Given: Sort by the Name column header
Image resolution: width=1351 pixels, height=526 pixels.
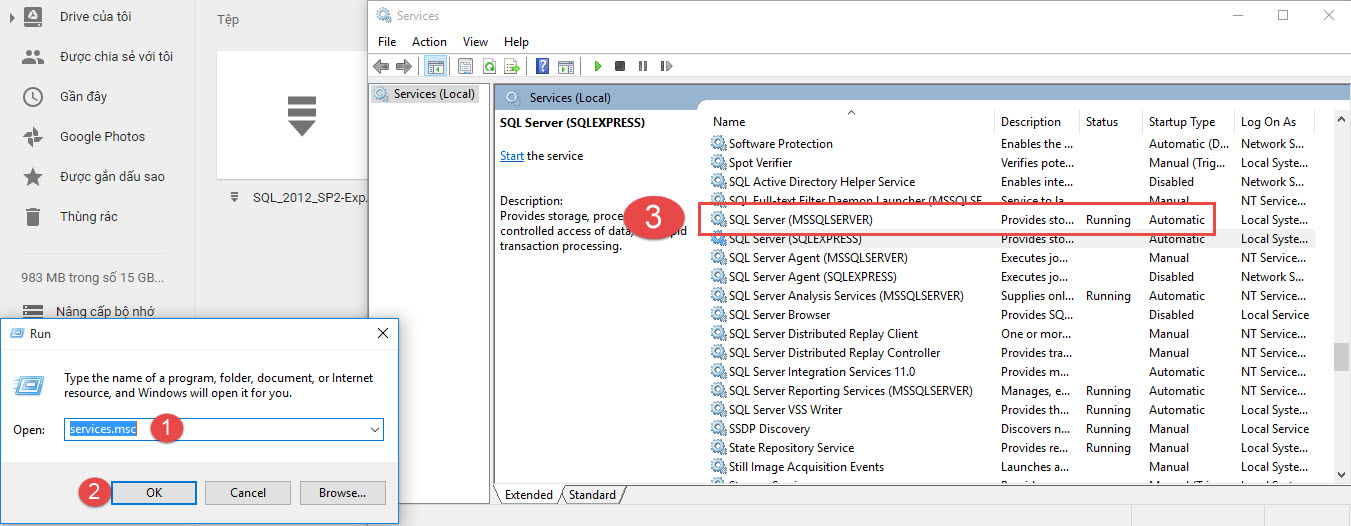Looking at the screenshot, I should click(x=851, y=122).
